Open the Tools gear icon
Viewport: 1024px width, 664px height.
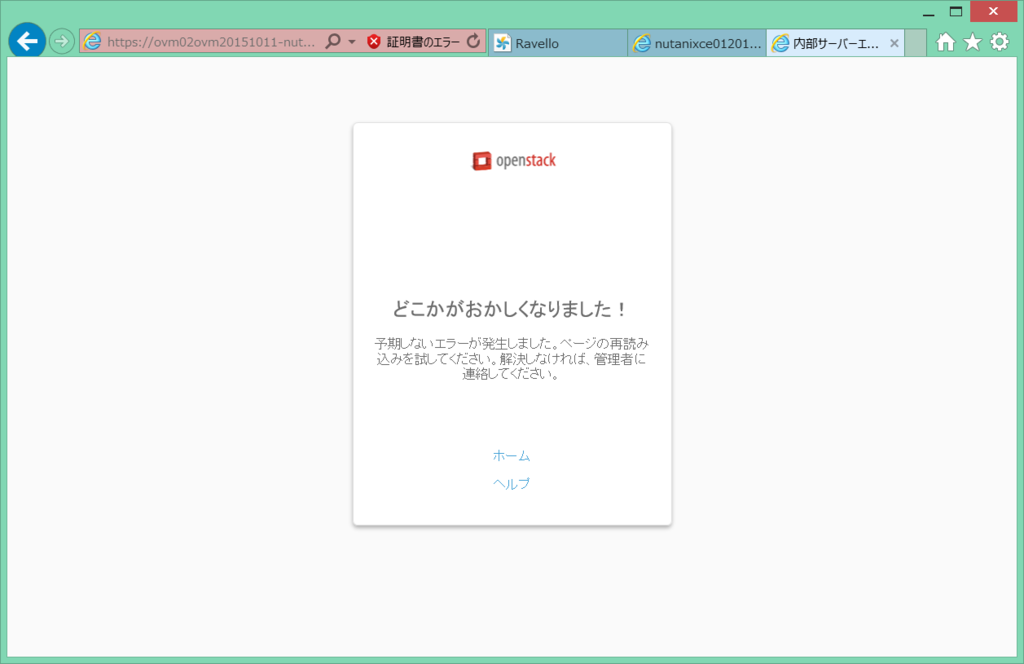tap(999, 42)
